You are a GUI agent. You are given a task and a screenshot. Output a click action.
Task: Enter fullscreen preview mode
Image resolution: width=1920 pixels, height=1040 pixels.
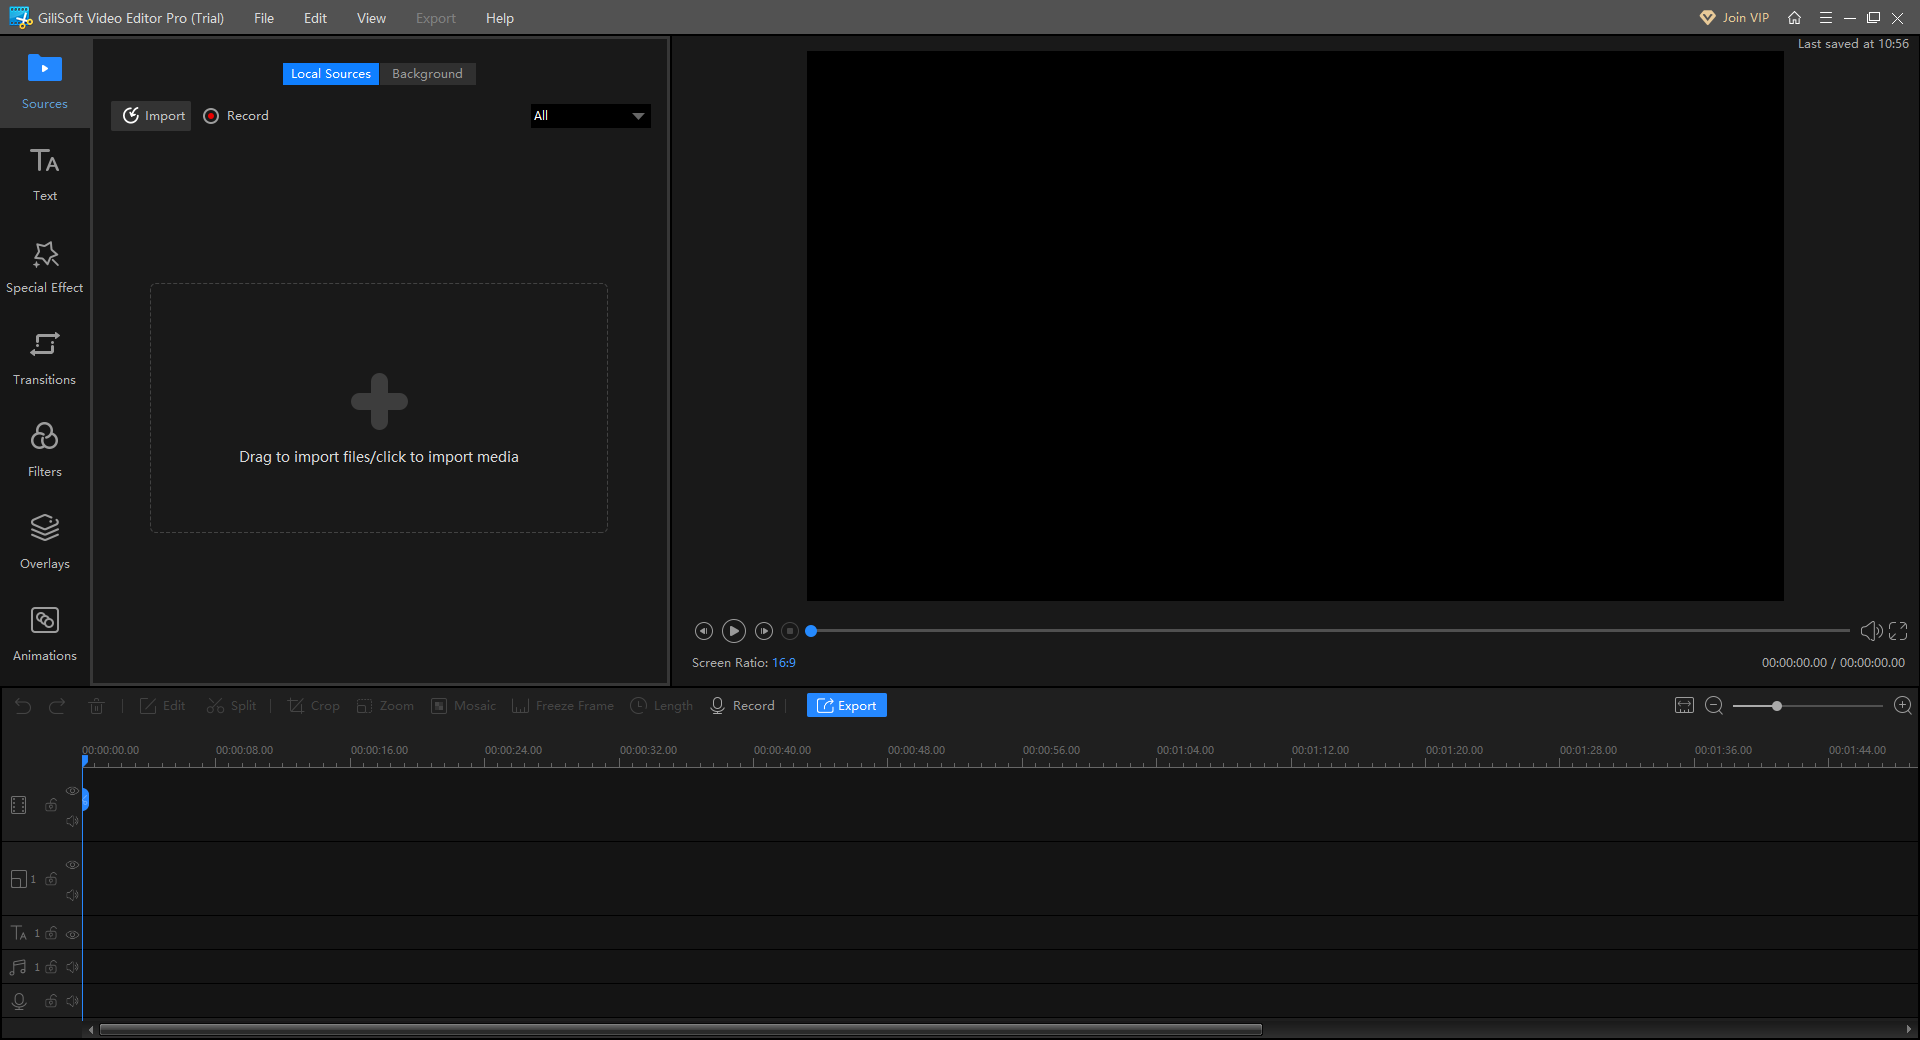coord(1898,631)
